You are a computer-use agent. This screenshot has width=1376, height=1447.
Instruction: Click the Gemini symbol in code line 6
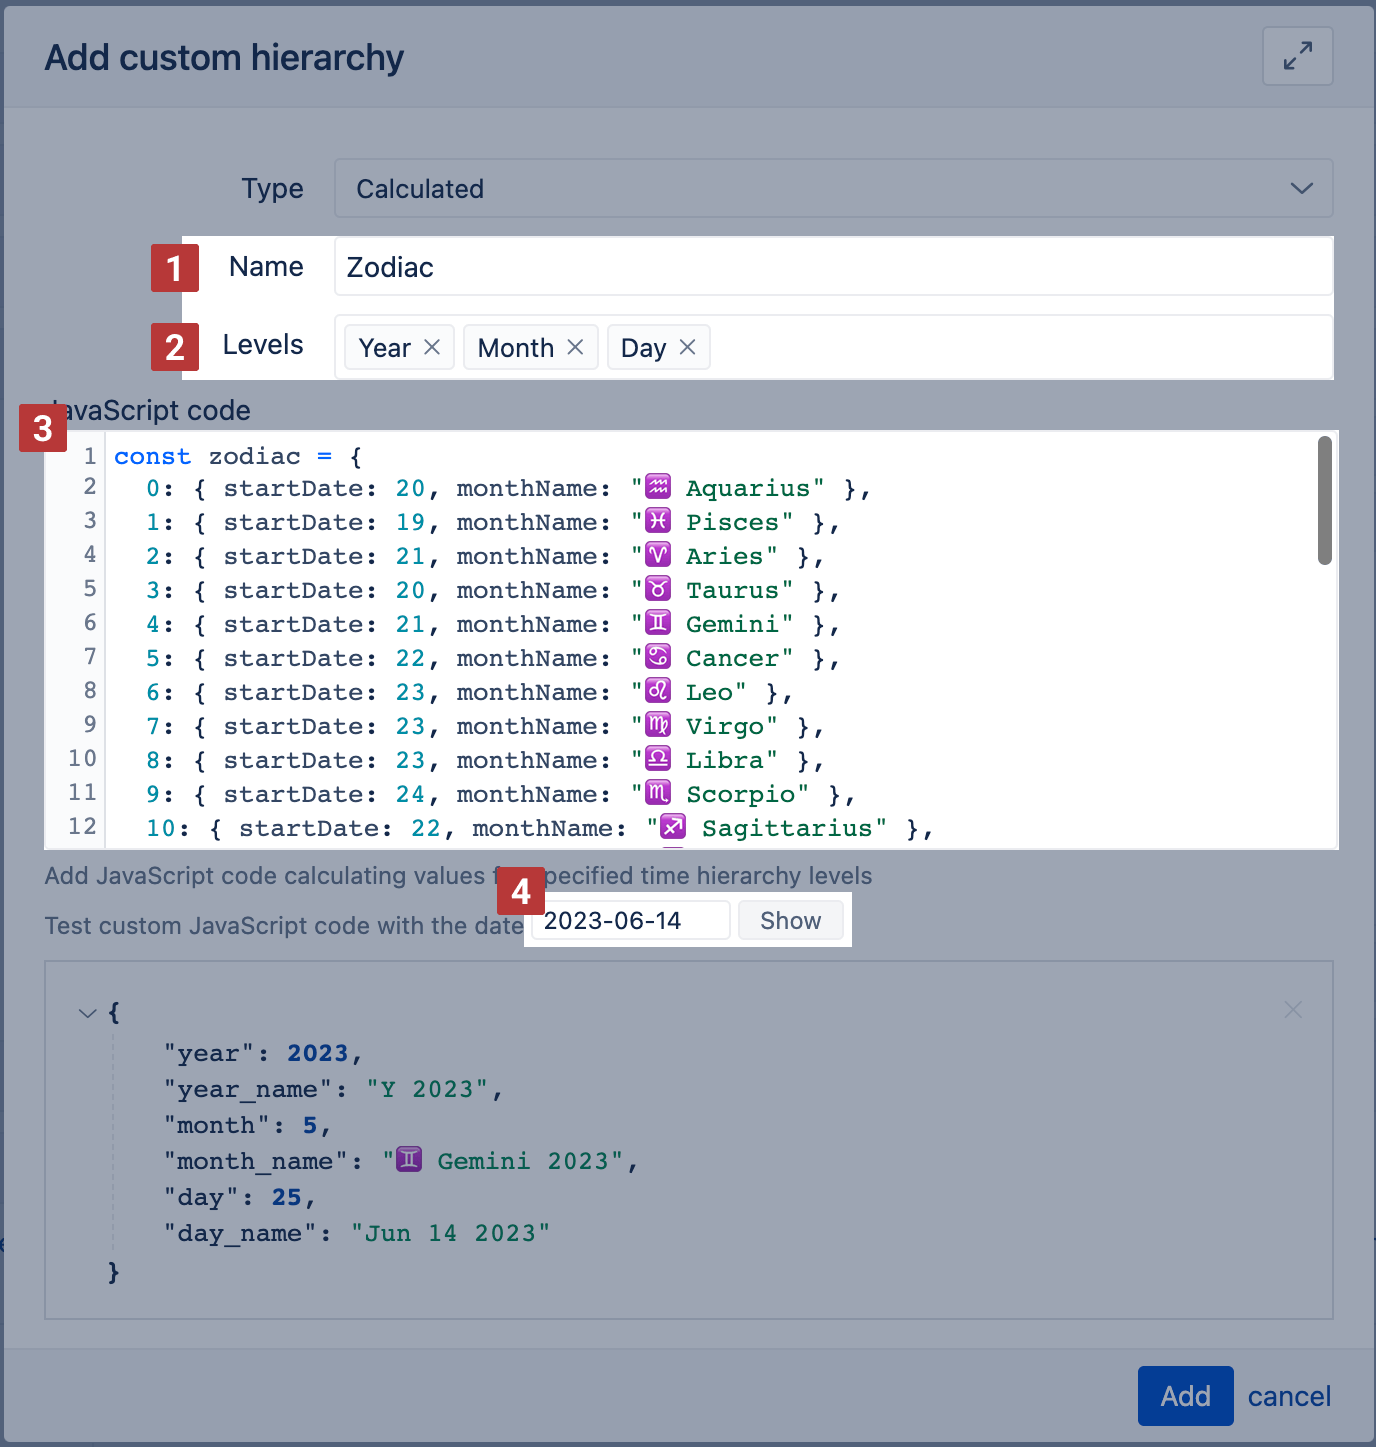coord(658,624)
